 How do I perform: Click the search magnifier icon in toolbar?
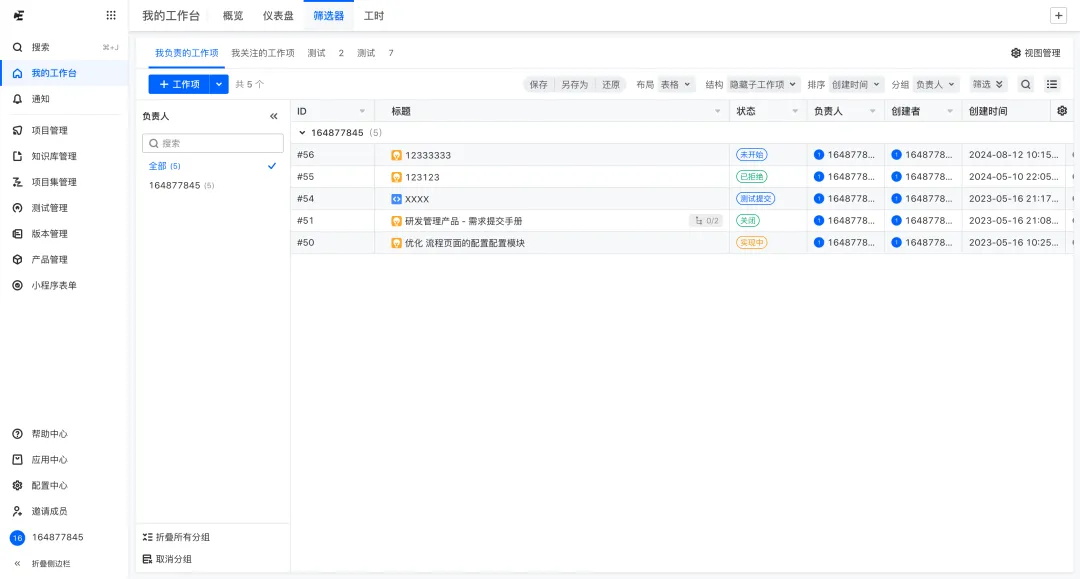point(1026,85)
